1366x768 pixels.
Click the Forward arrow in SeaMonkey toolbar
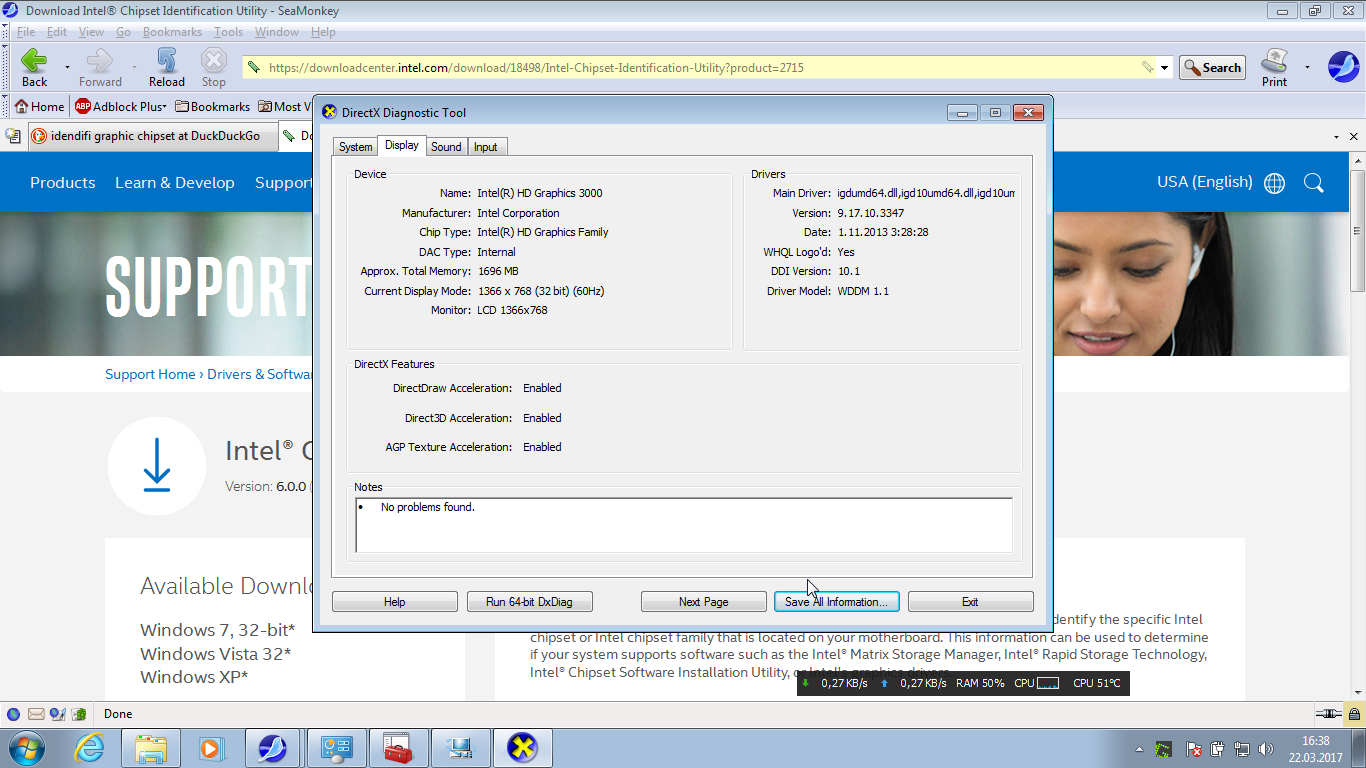(x=100, y=67)
